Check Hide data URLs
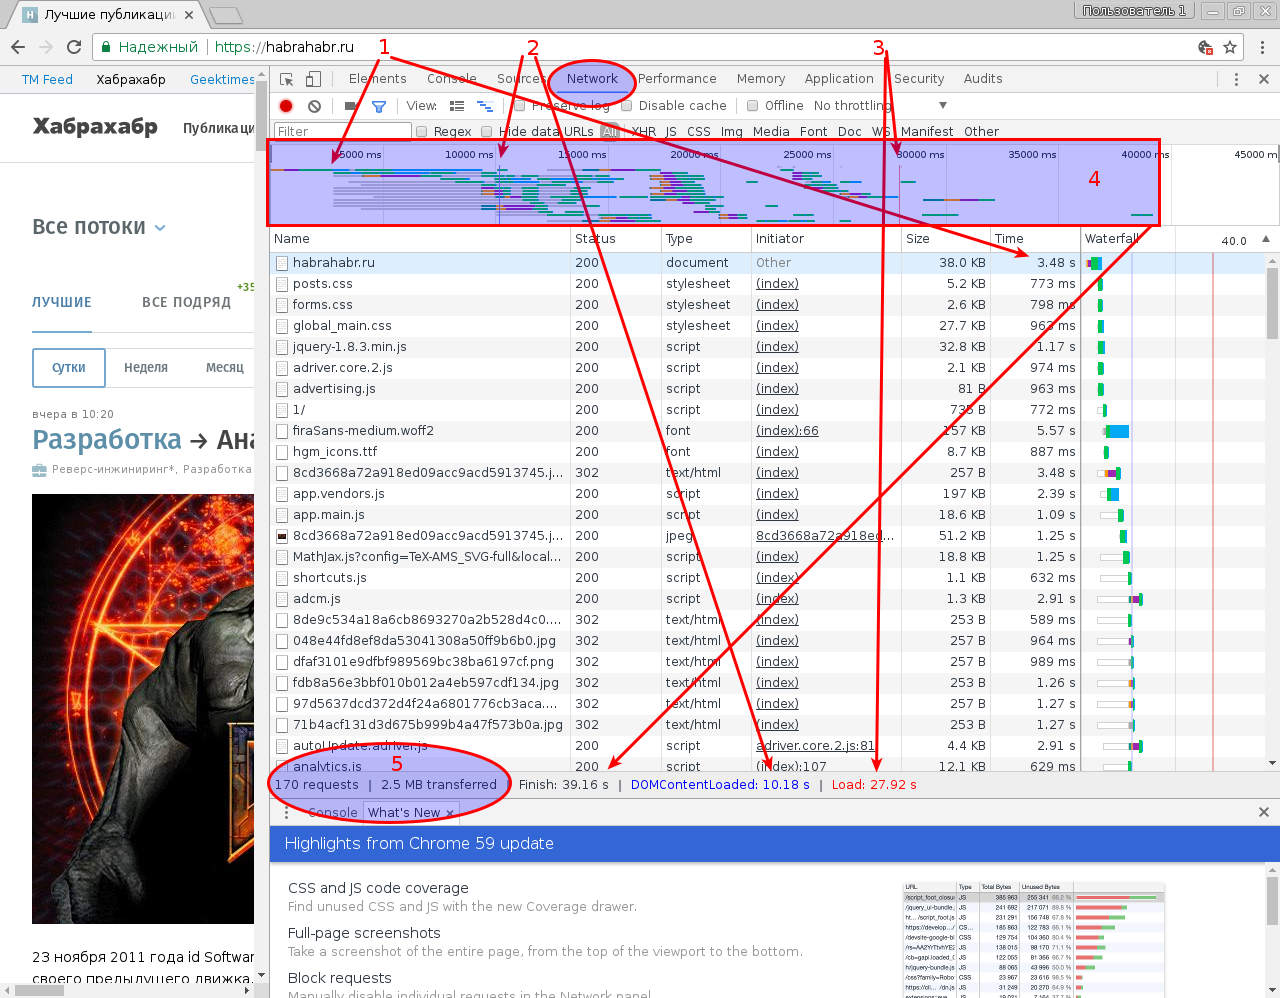 coord(487,132)
